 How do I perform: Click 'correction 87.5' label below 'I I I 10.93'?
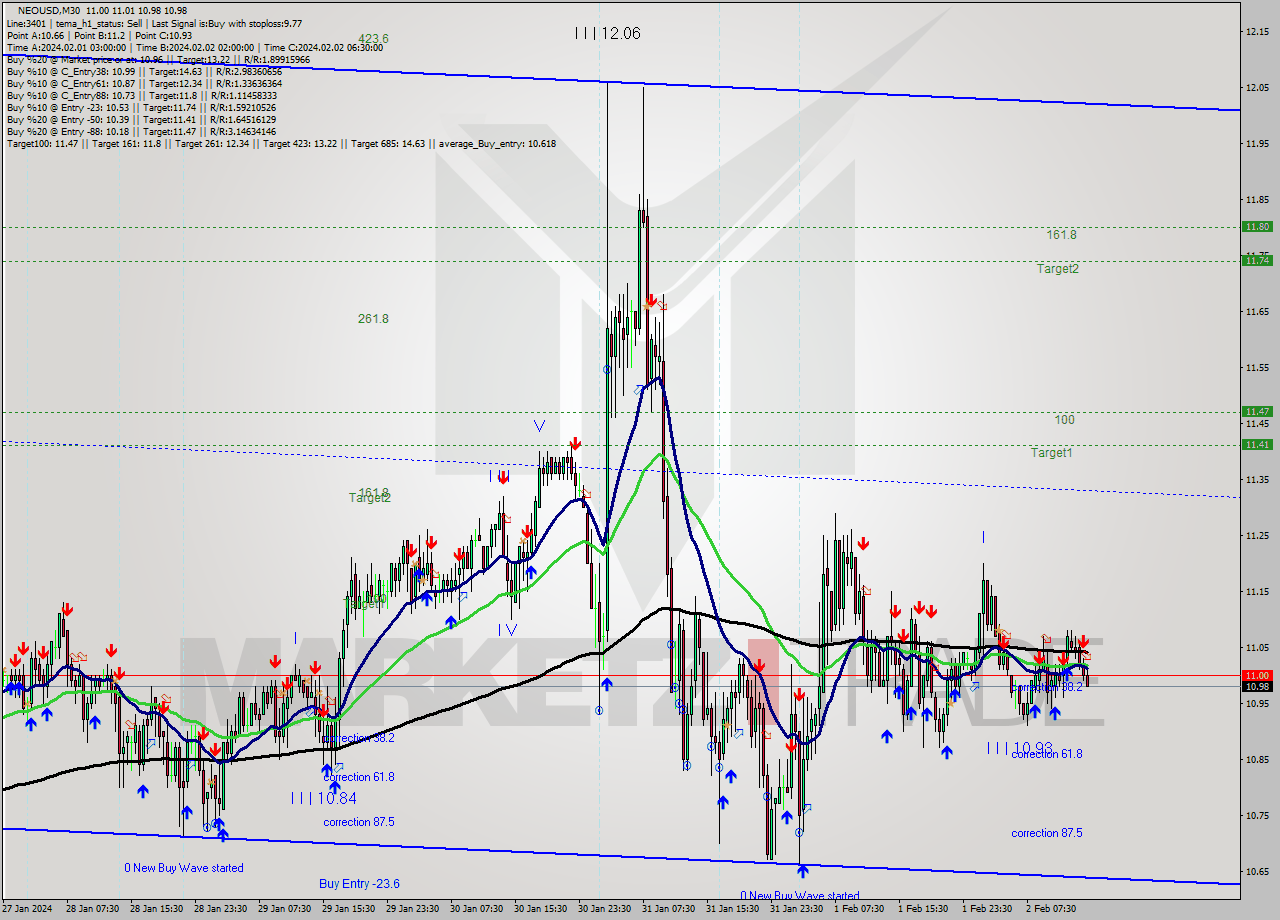[x=1046, y=833]
